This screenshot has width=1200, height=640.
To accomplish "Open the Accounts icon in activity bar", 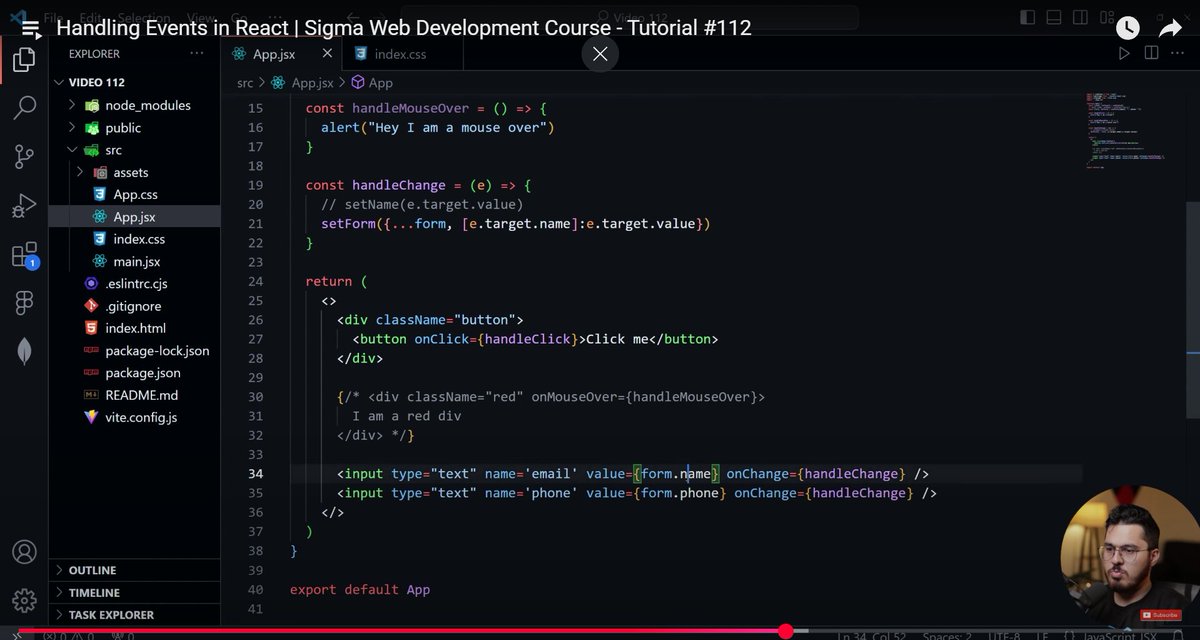I will (24, 552).
